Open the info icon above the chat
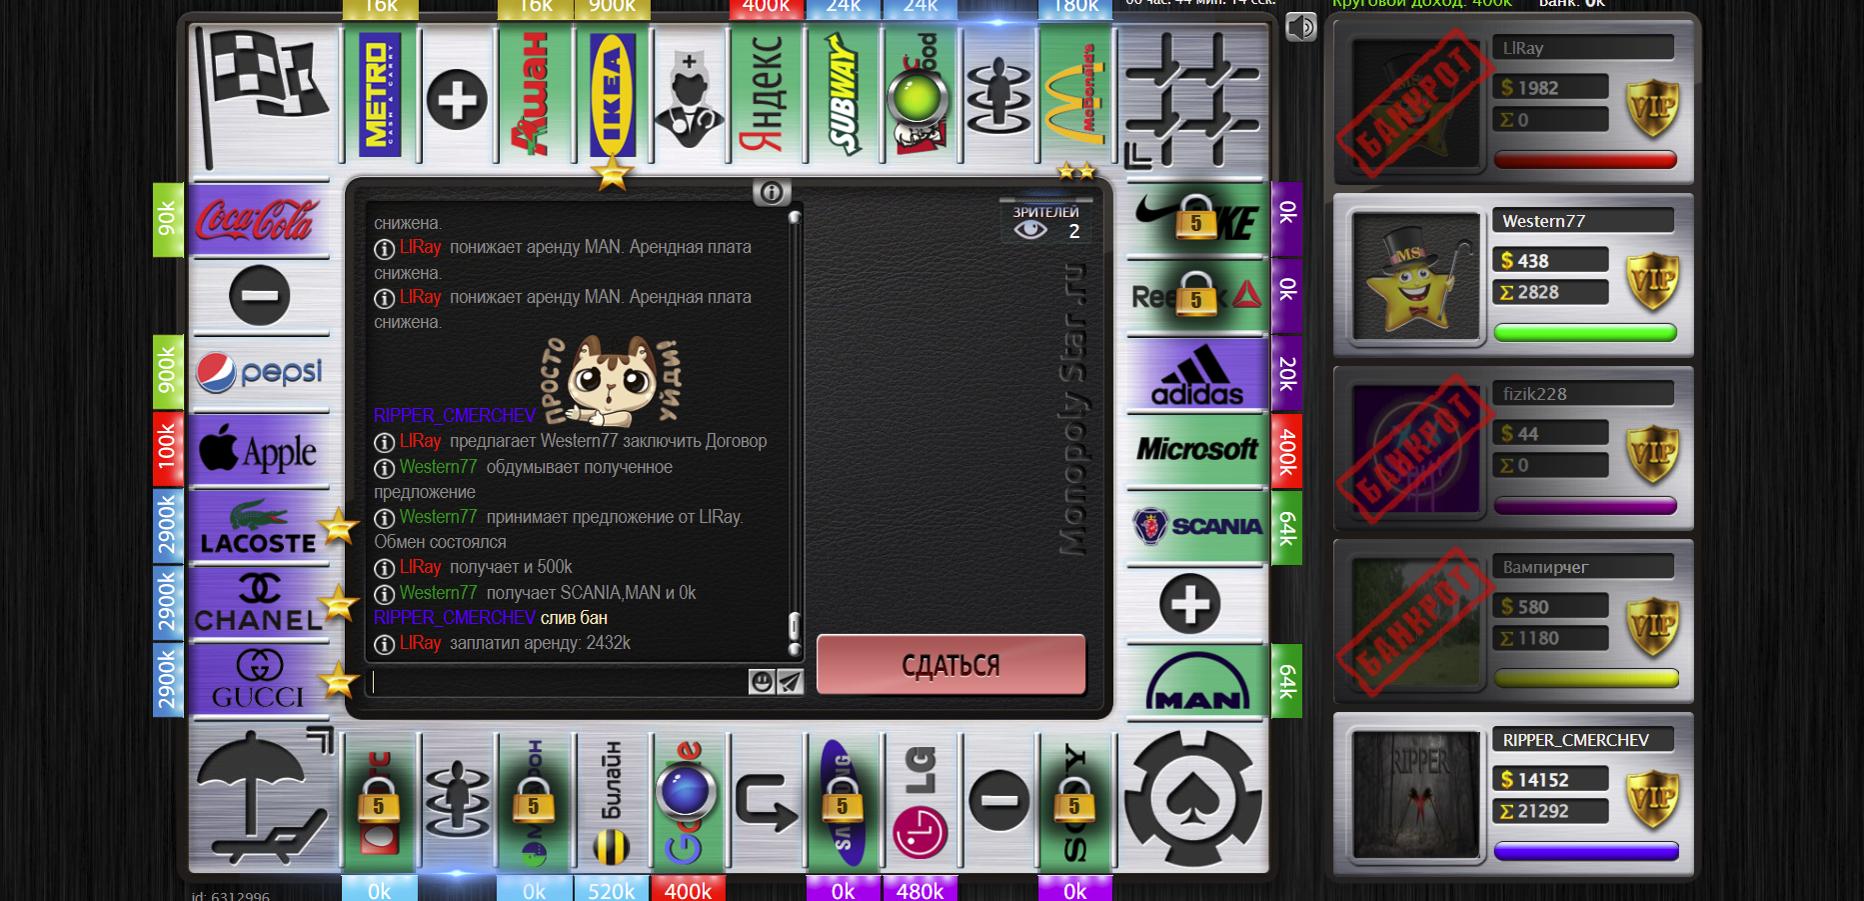The width and height of the screenshot is (1864, 901). [x=771, y=192]
